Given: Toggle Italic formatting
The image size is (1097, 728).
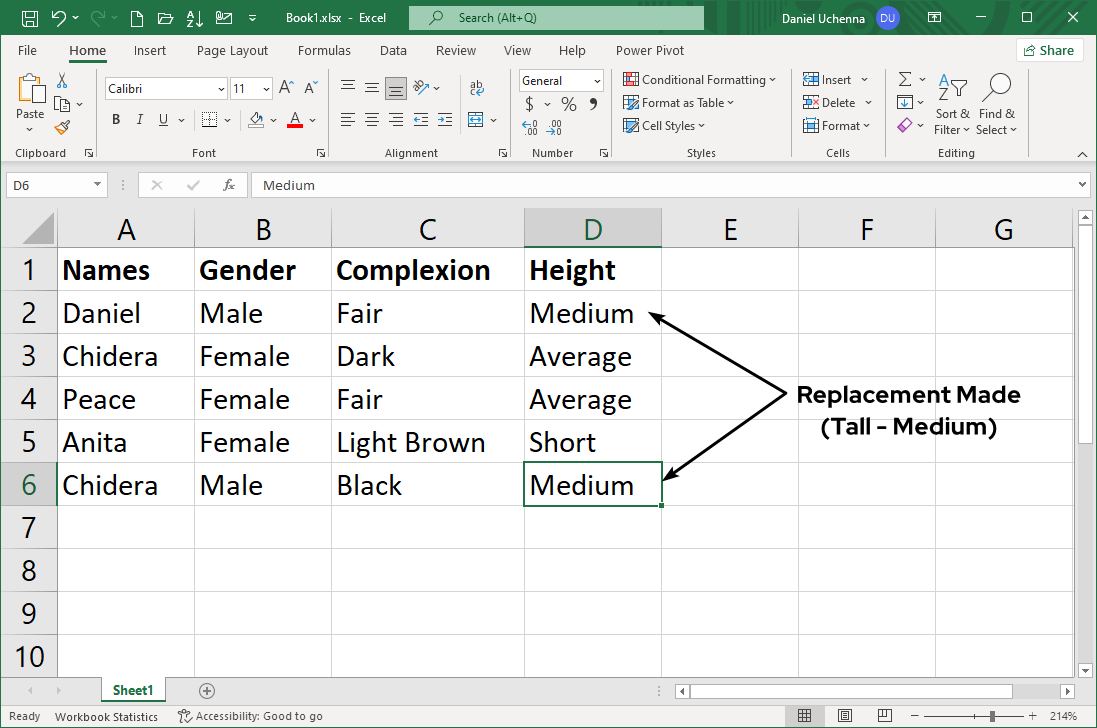Looking at the screenshot, I should [x=139, y=120].
